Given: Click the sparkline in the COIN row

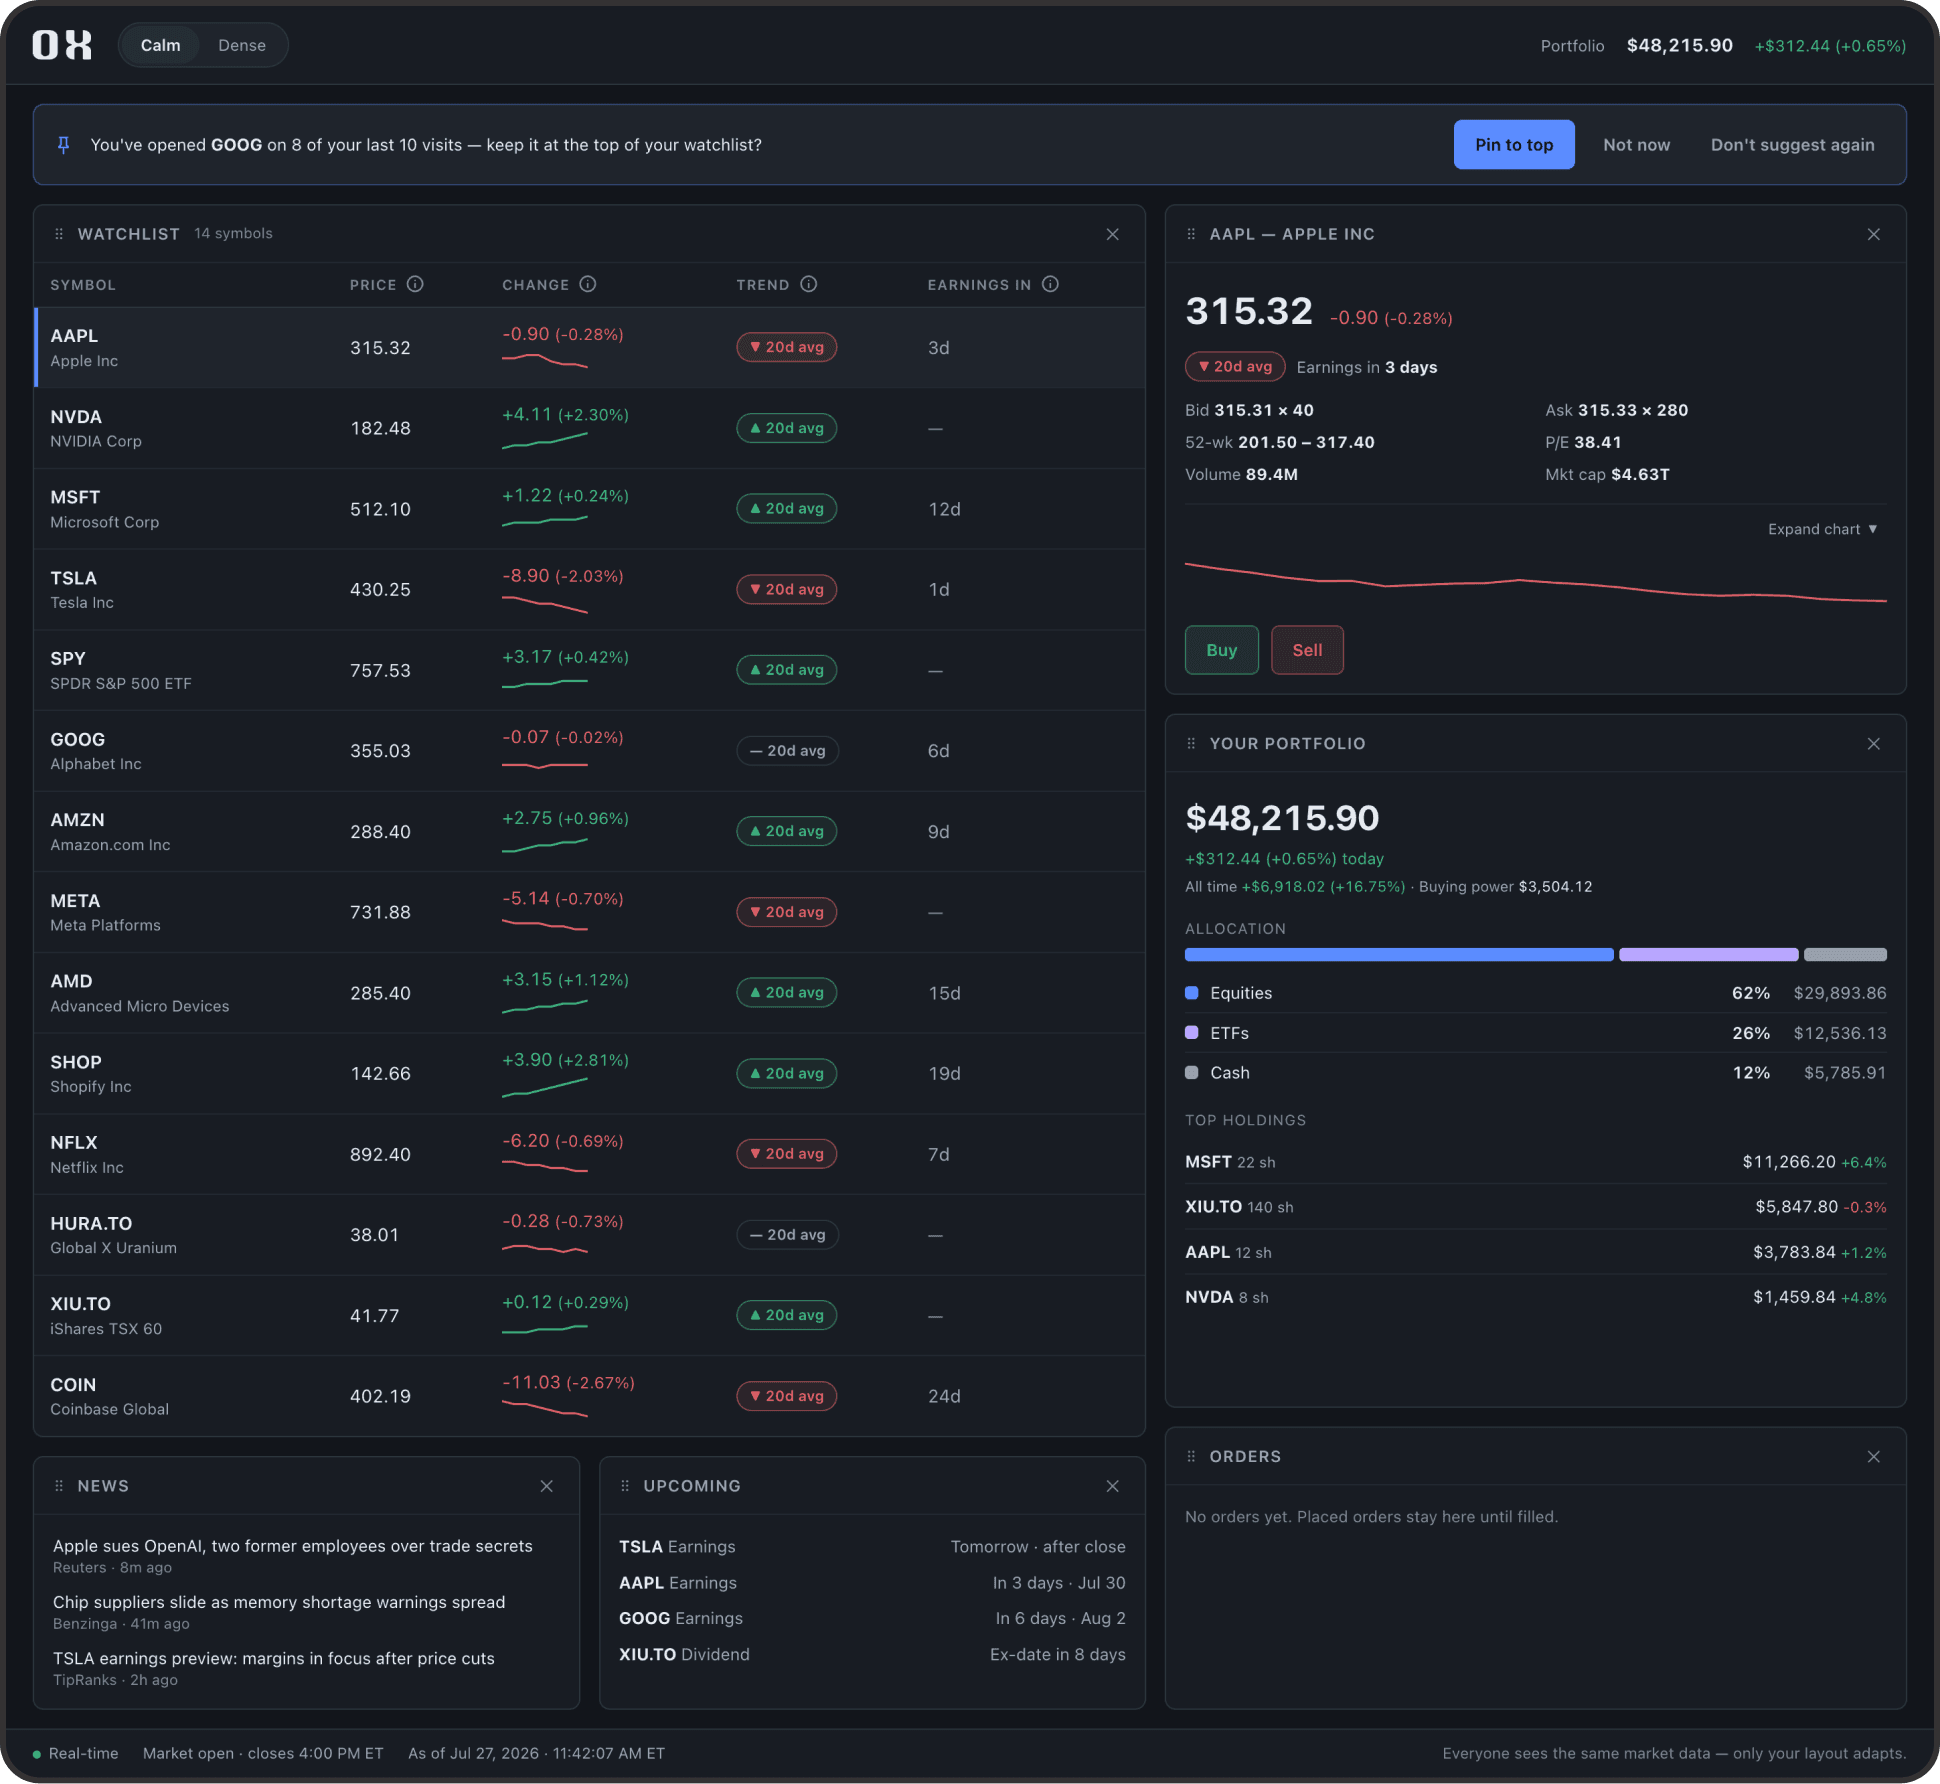Looking at the screenshot, I should [x=545, y=1409].
